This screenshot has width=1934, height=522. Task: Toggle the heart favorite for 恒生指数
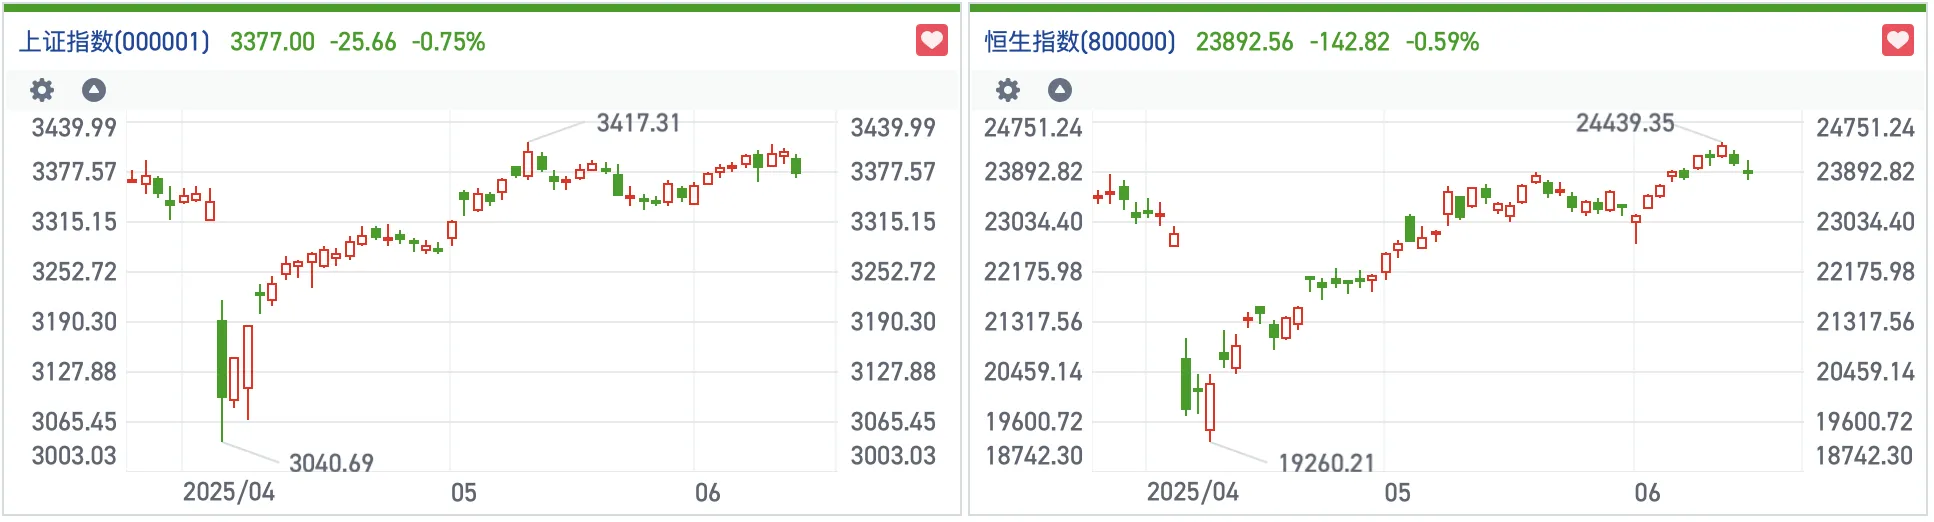point(1897,41)
